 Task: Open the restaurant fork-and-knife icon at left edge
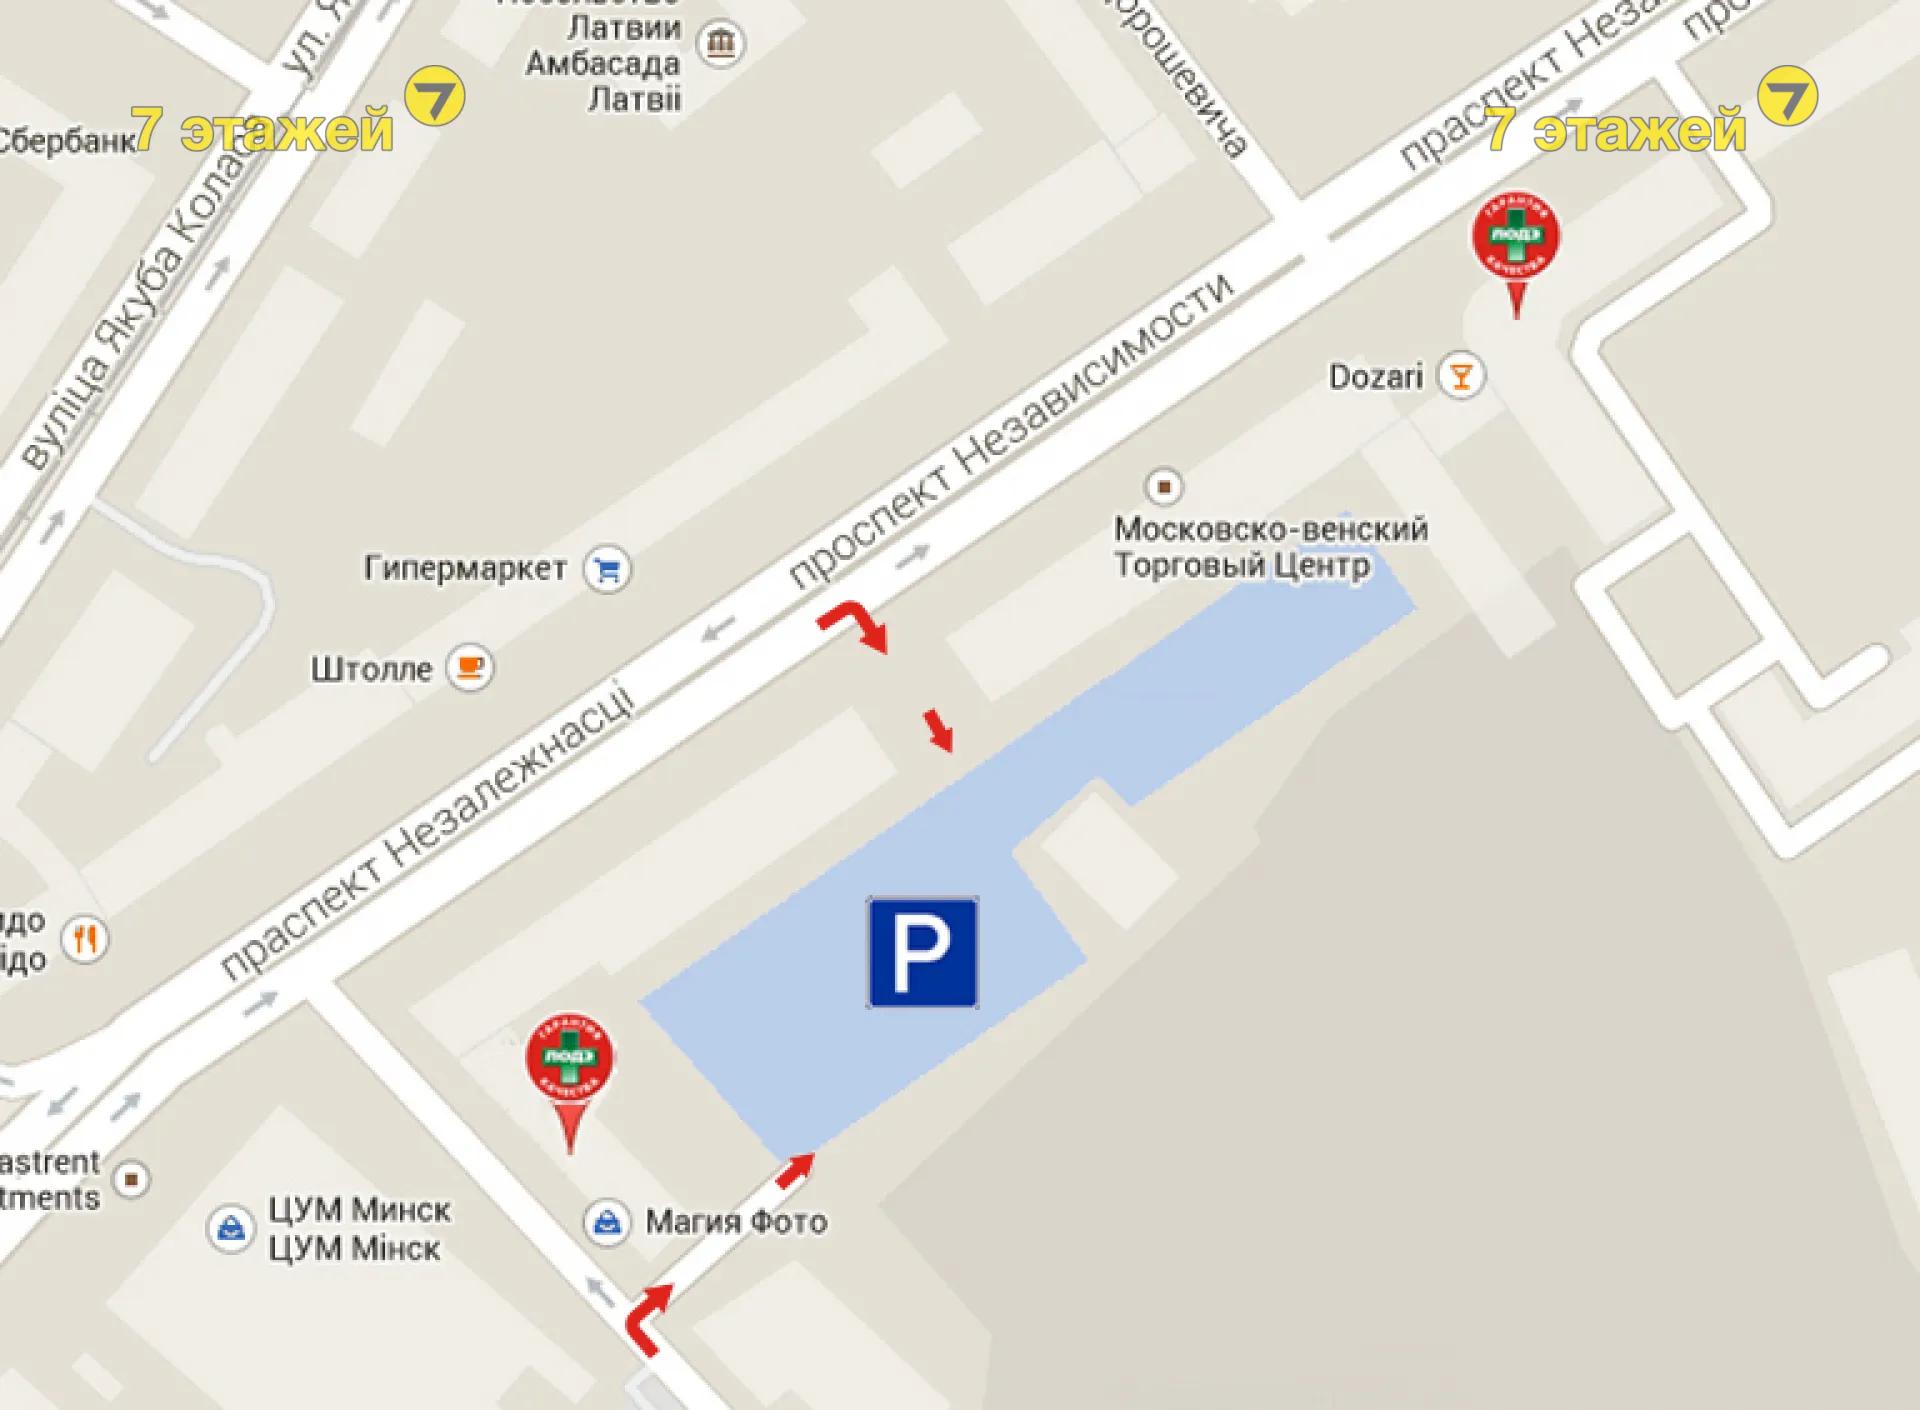click(86, 939)
